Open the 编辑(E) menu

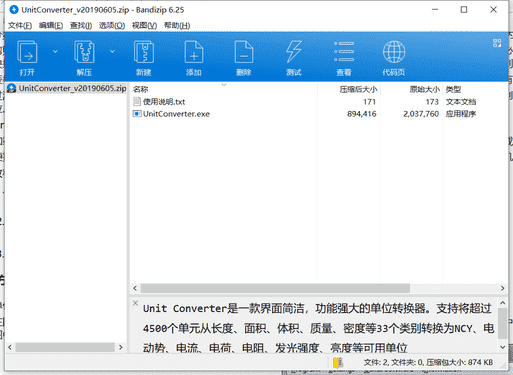(x=51, y=26)
